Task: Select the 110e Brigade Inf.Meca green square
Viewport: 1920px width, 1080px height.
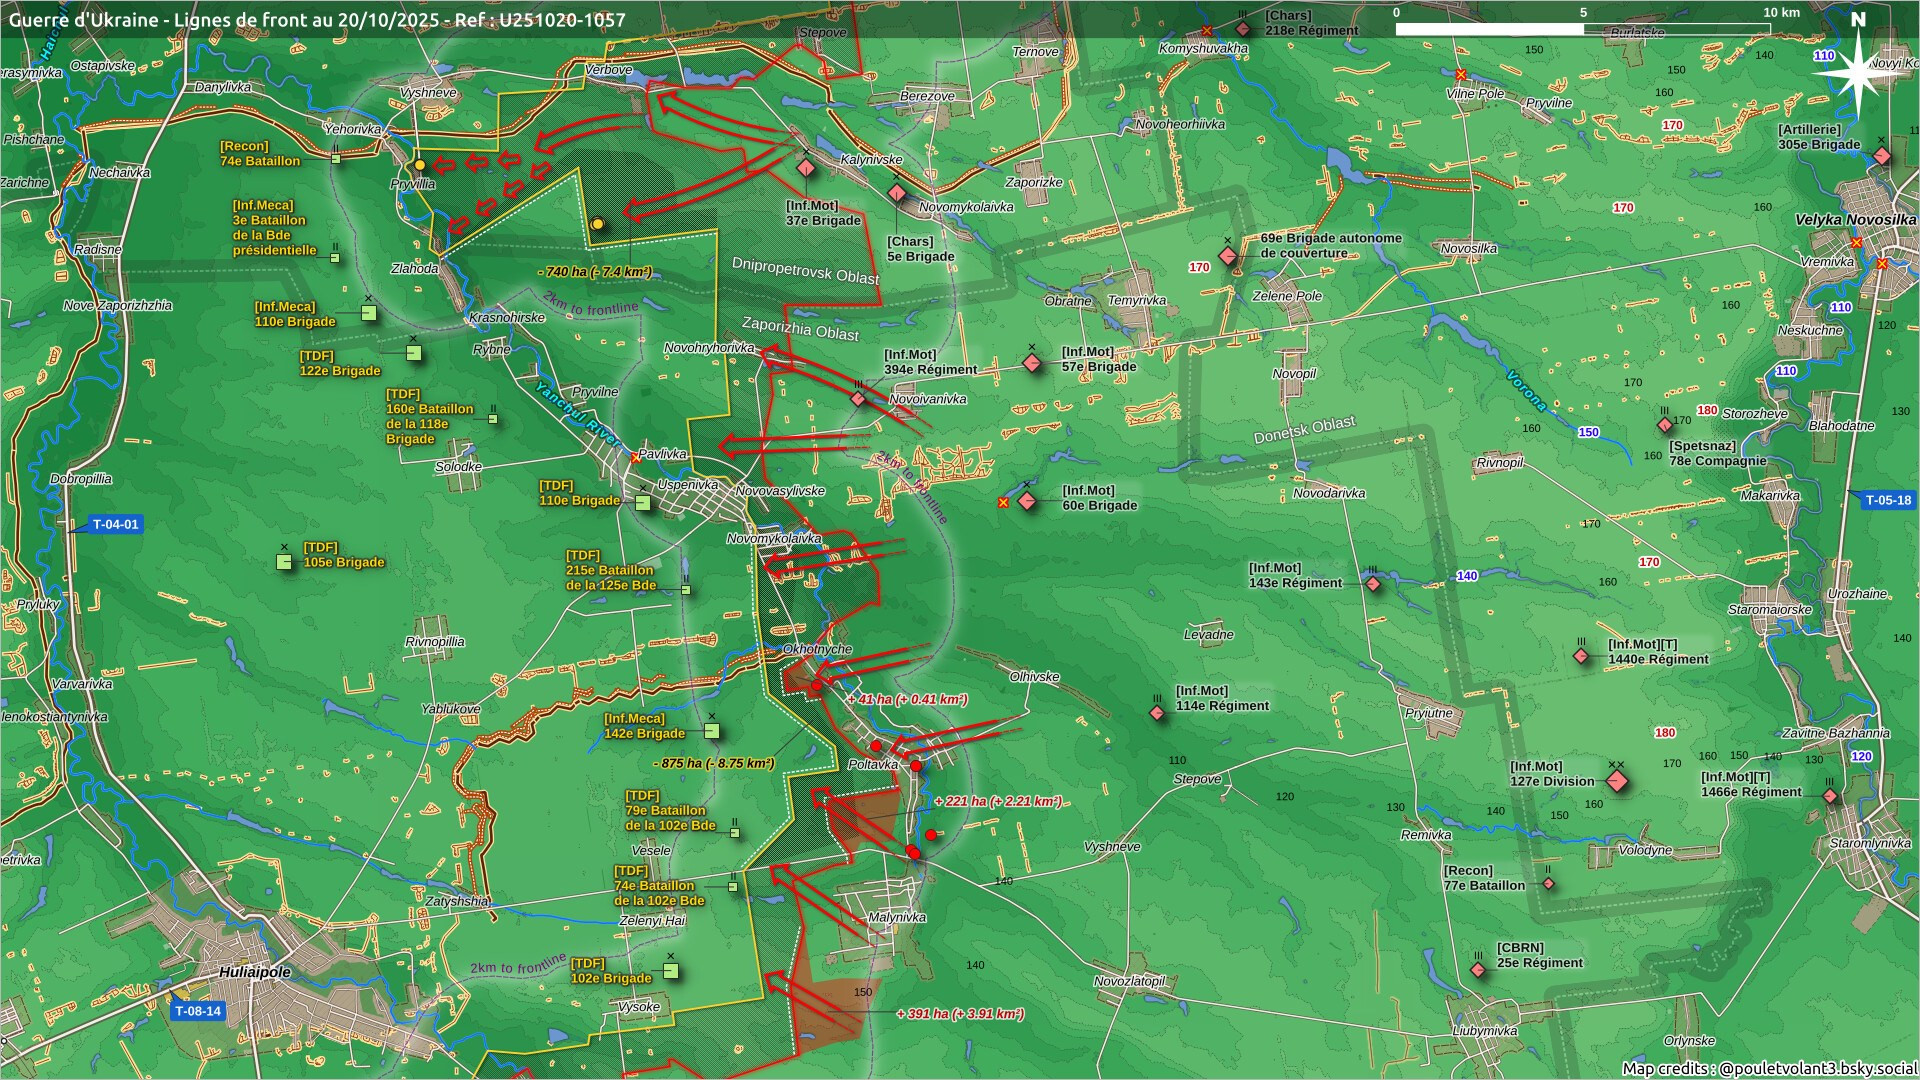Action: coord(368,313)
